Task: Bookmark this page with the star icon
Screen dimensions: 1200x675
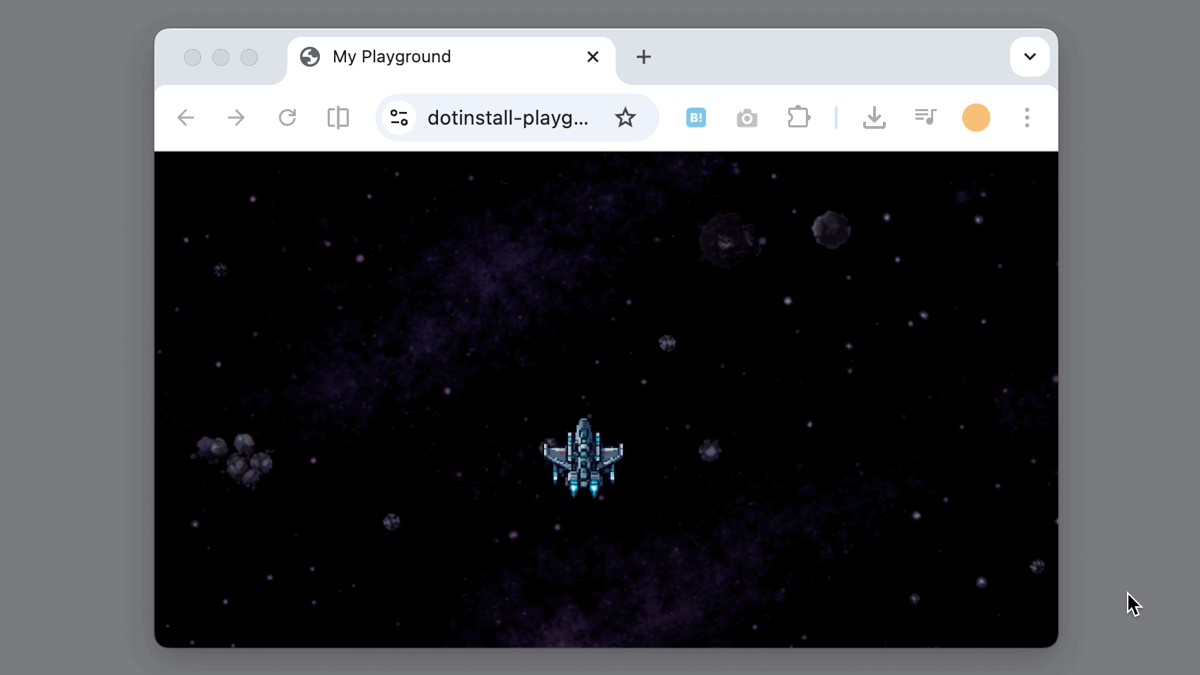Action: [625, 117]
